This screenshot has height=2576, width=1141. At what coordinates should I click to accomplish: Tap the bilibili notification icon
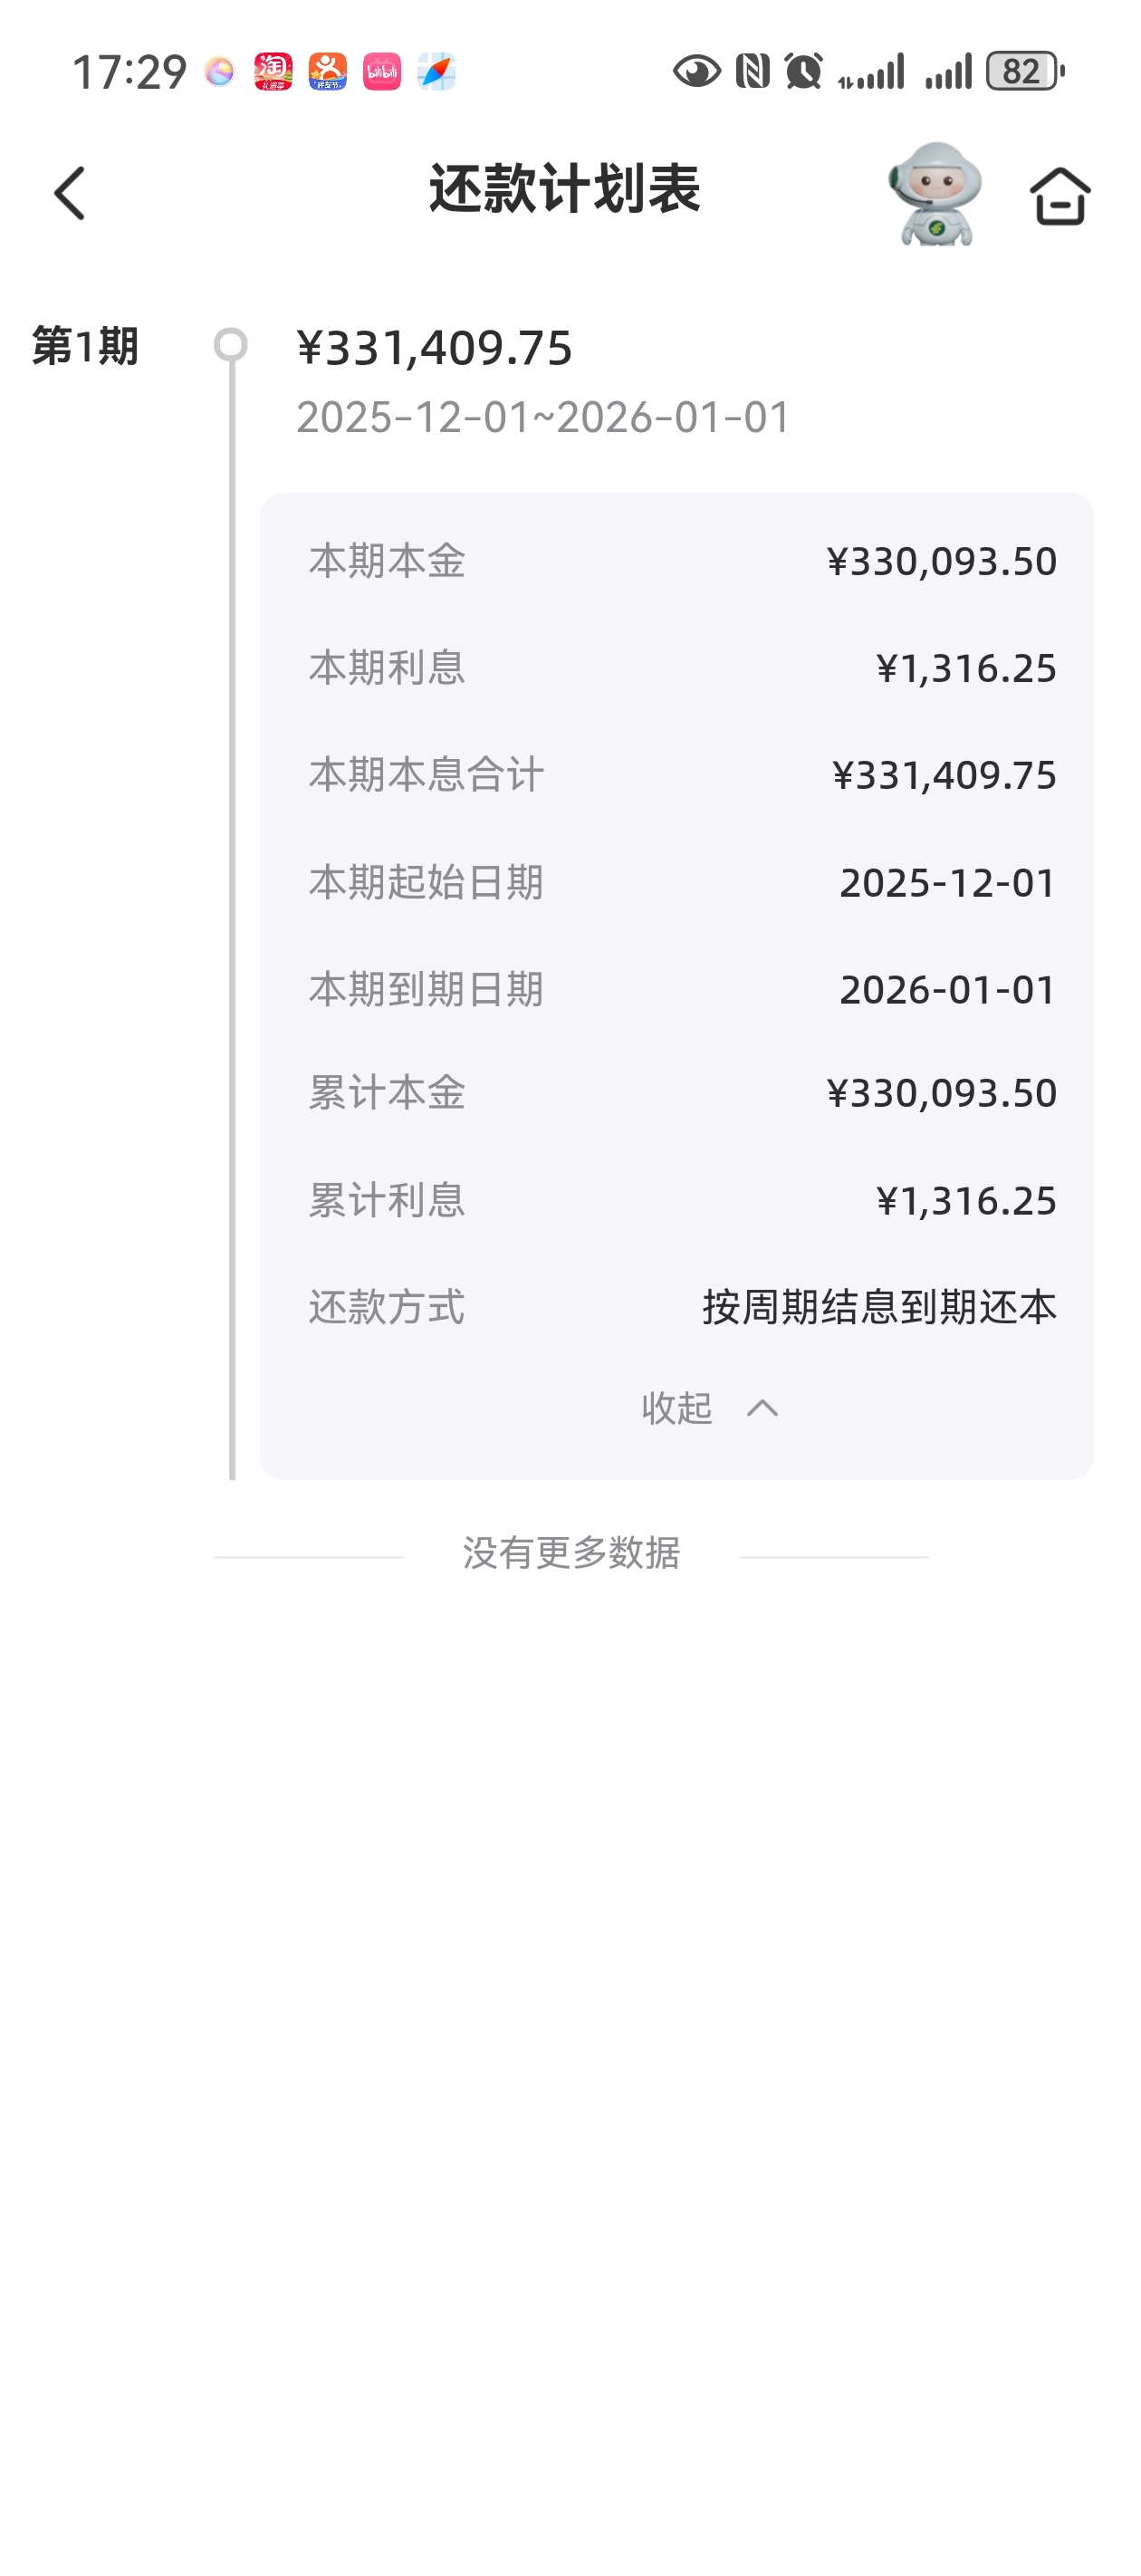pyautogui.click(x=381, y=72)
